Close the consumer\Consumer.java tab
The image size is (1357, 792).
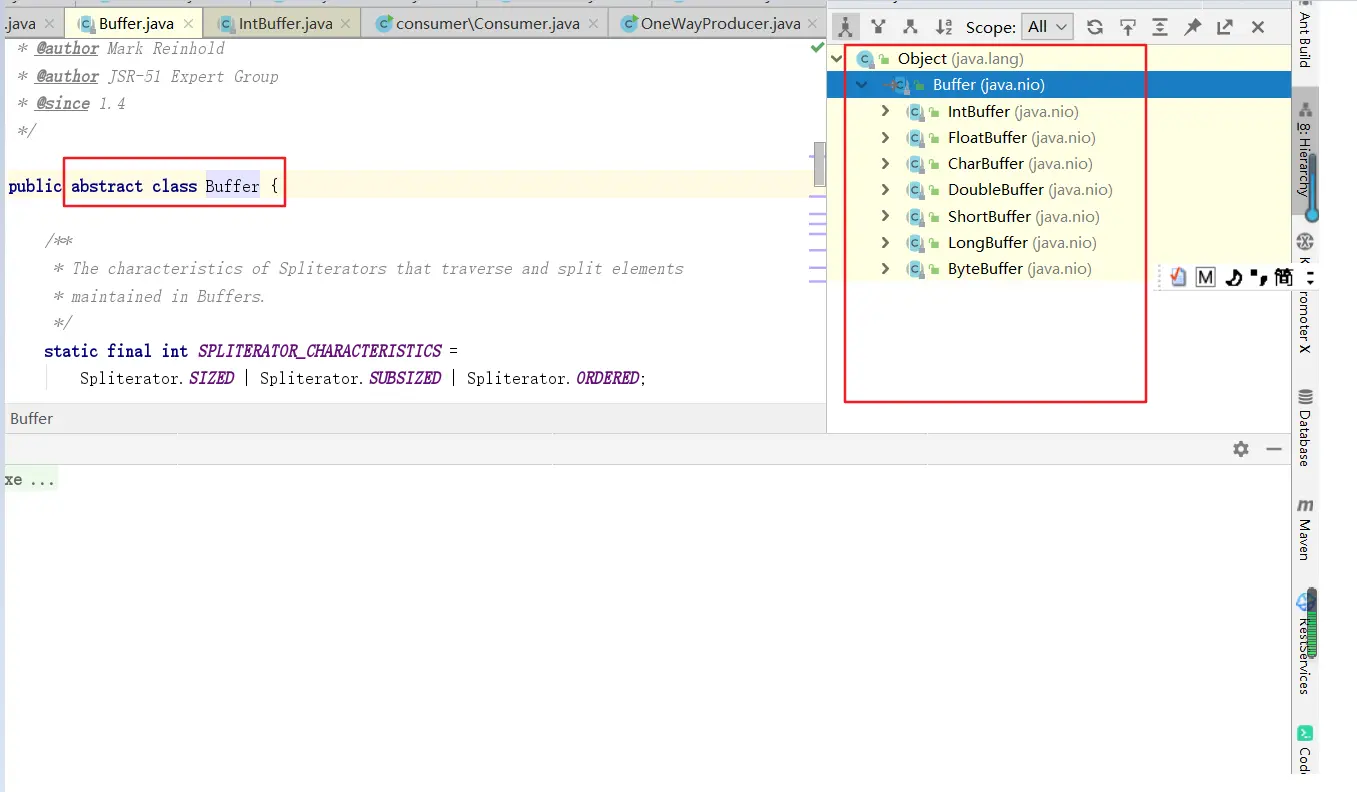point(594,23)
